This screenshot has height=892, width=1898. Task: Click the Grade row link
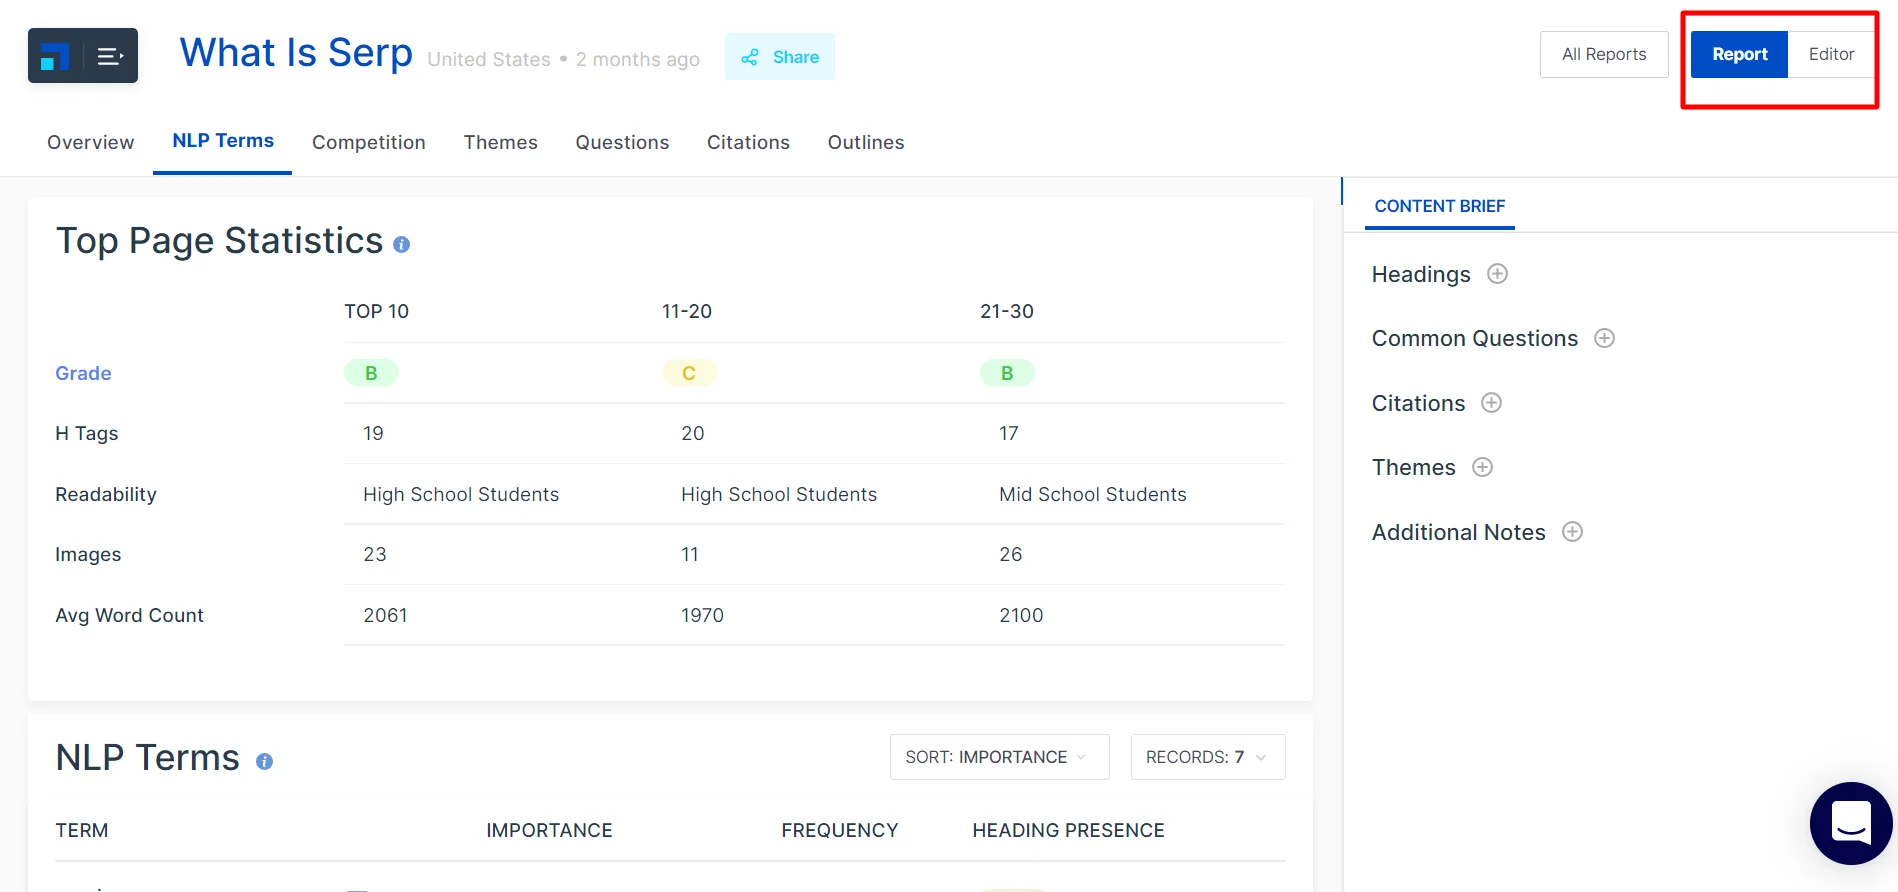click(x=83, y=373)
